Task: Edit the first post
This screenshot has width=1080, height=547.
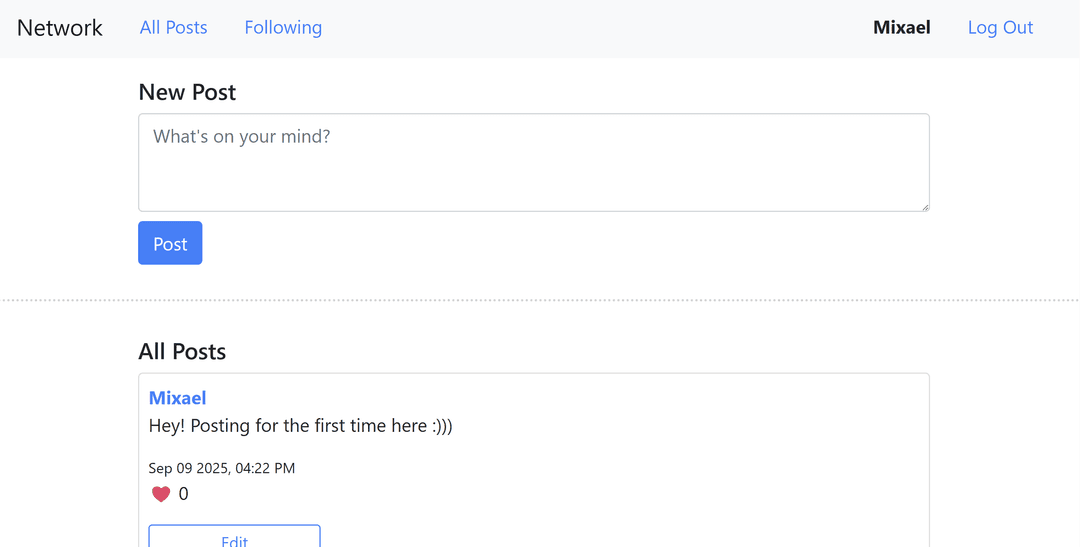Action: [x=234, y=539]
